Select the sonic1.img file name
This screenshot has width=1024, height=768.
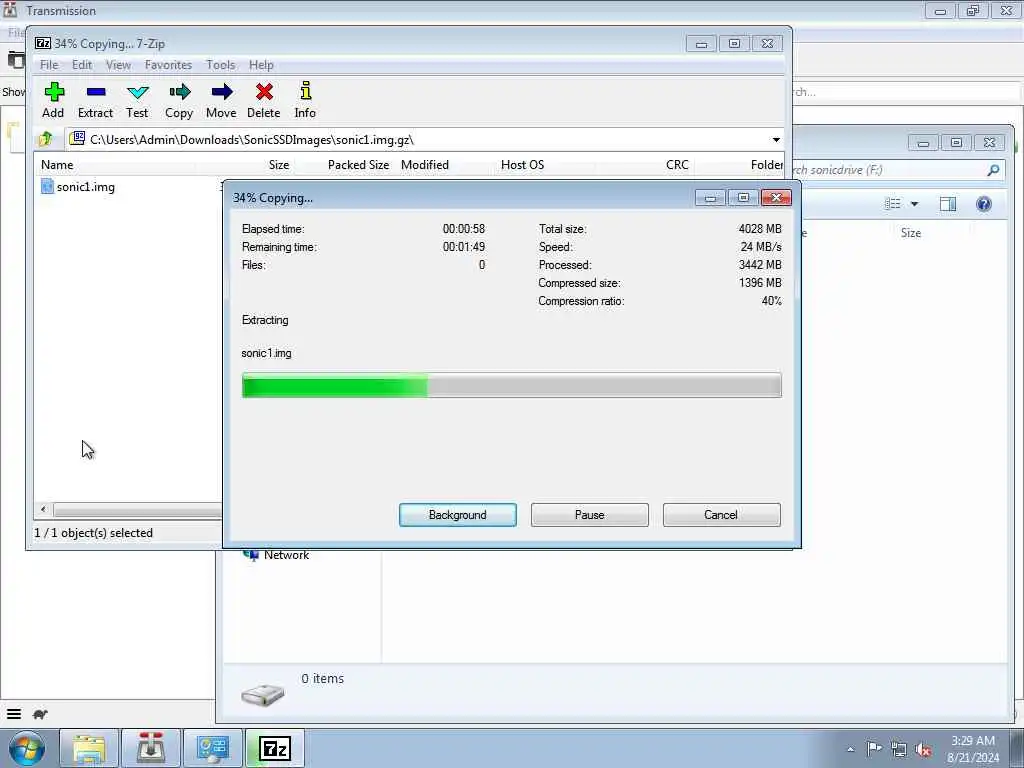point(86,187)
